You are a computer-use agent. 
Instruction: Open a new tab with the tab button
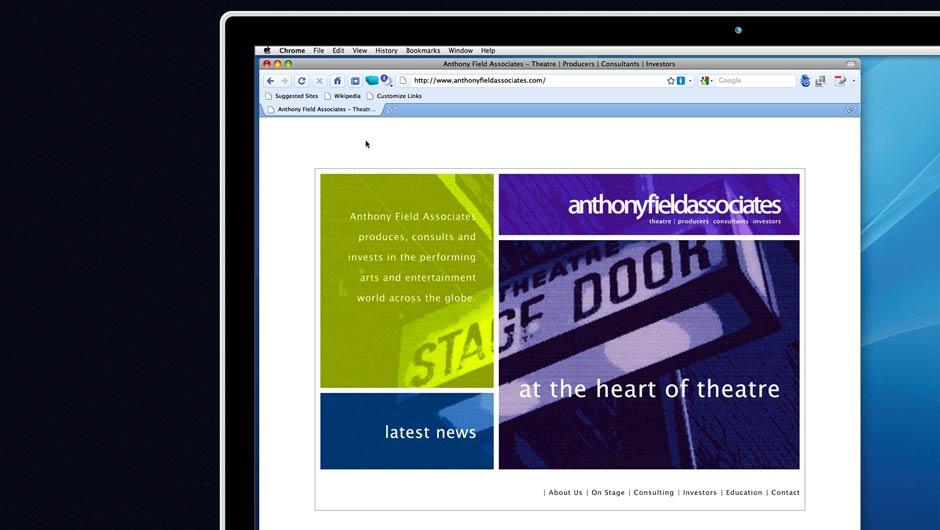(x=392, y=110)
